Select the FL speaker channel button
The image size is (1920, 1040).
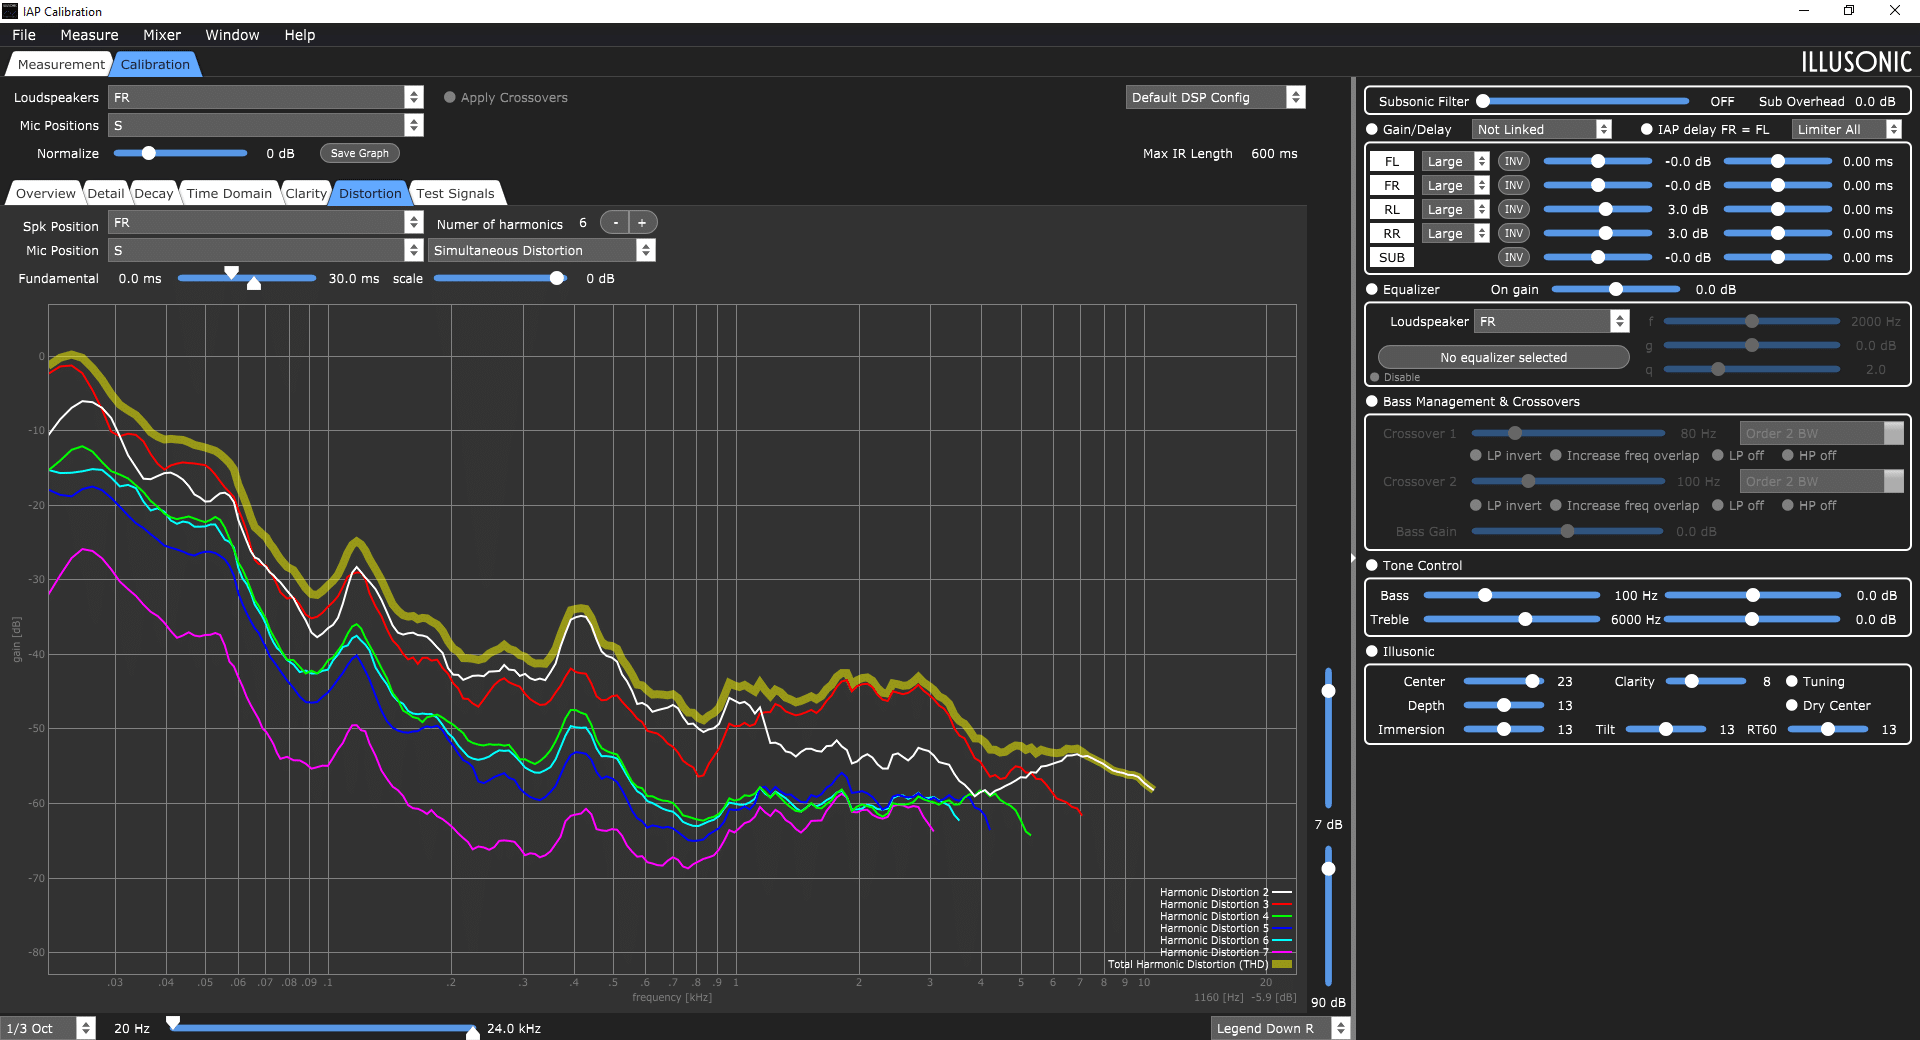(1392, 161)
